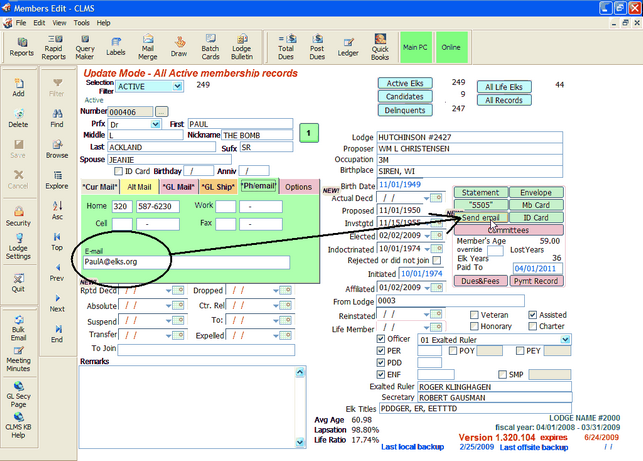Launch the Query Maker tool
Screen dimensions: 643x461
pos(84,46)
